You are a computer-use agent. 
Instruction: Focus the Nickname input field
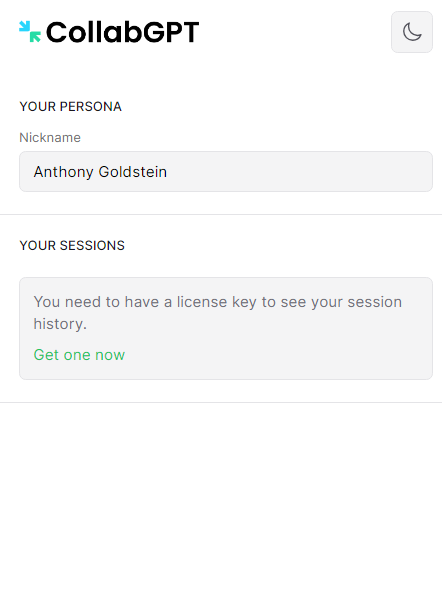point(226,171)
